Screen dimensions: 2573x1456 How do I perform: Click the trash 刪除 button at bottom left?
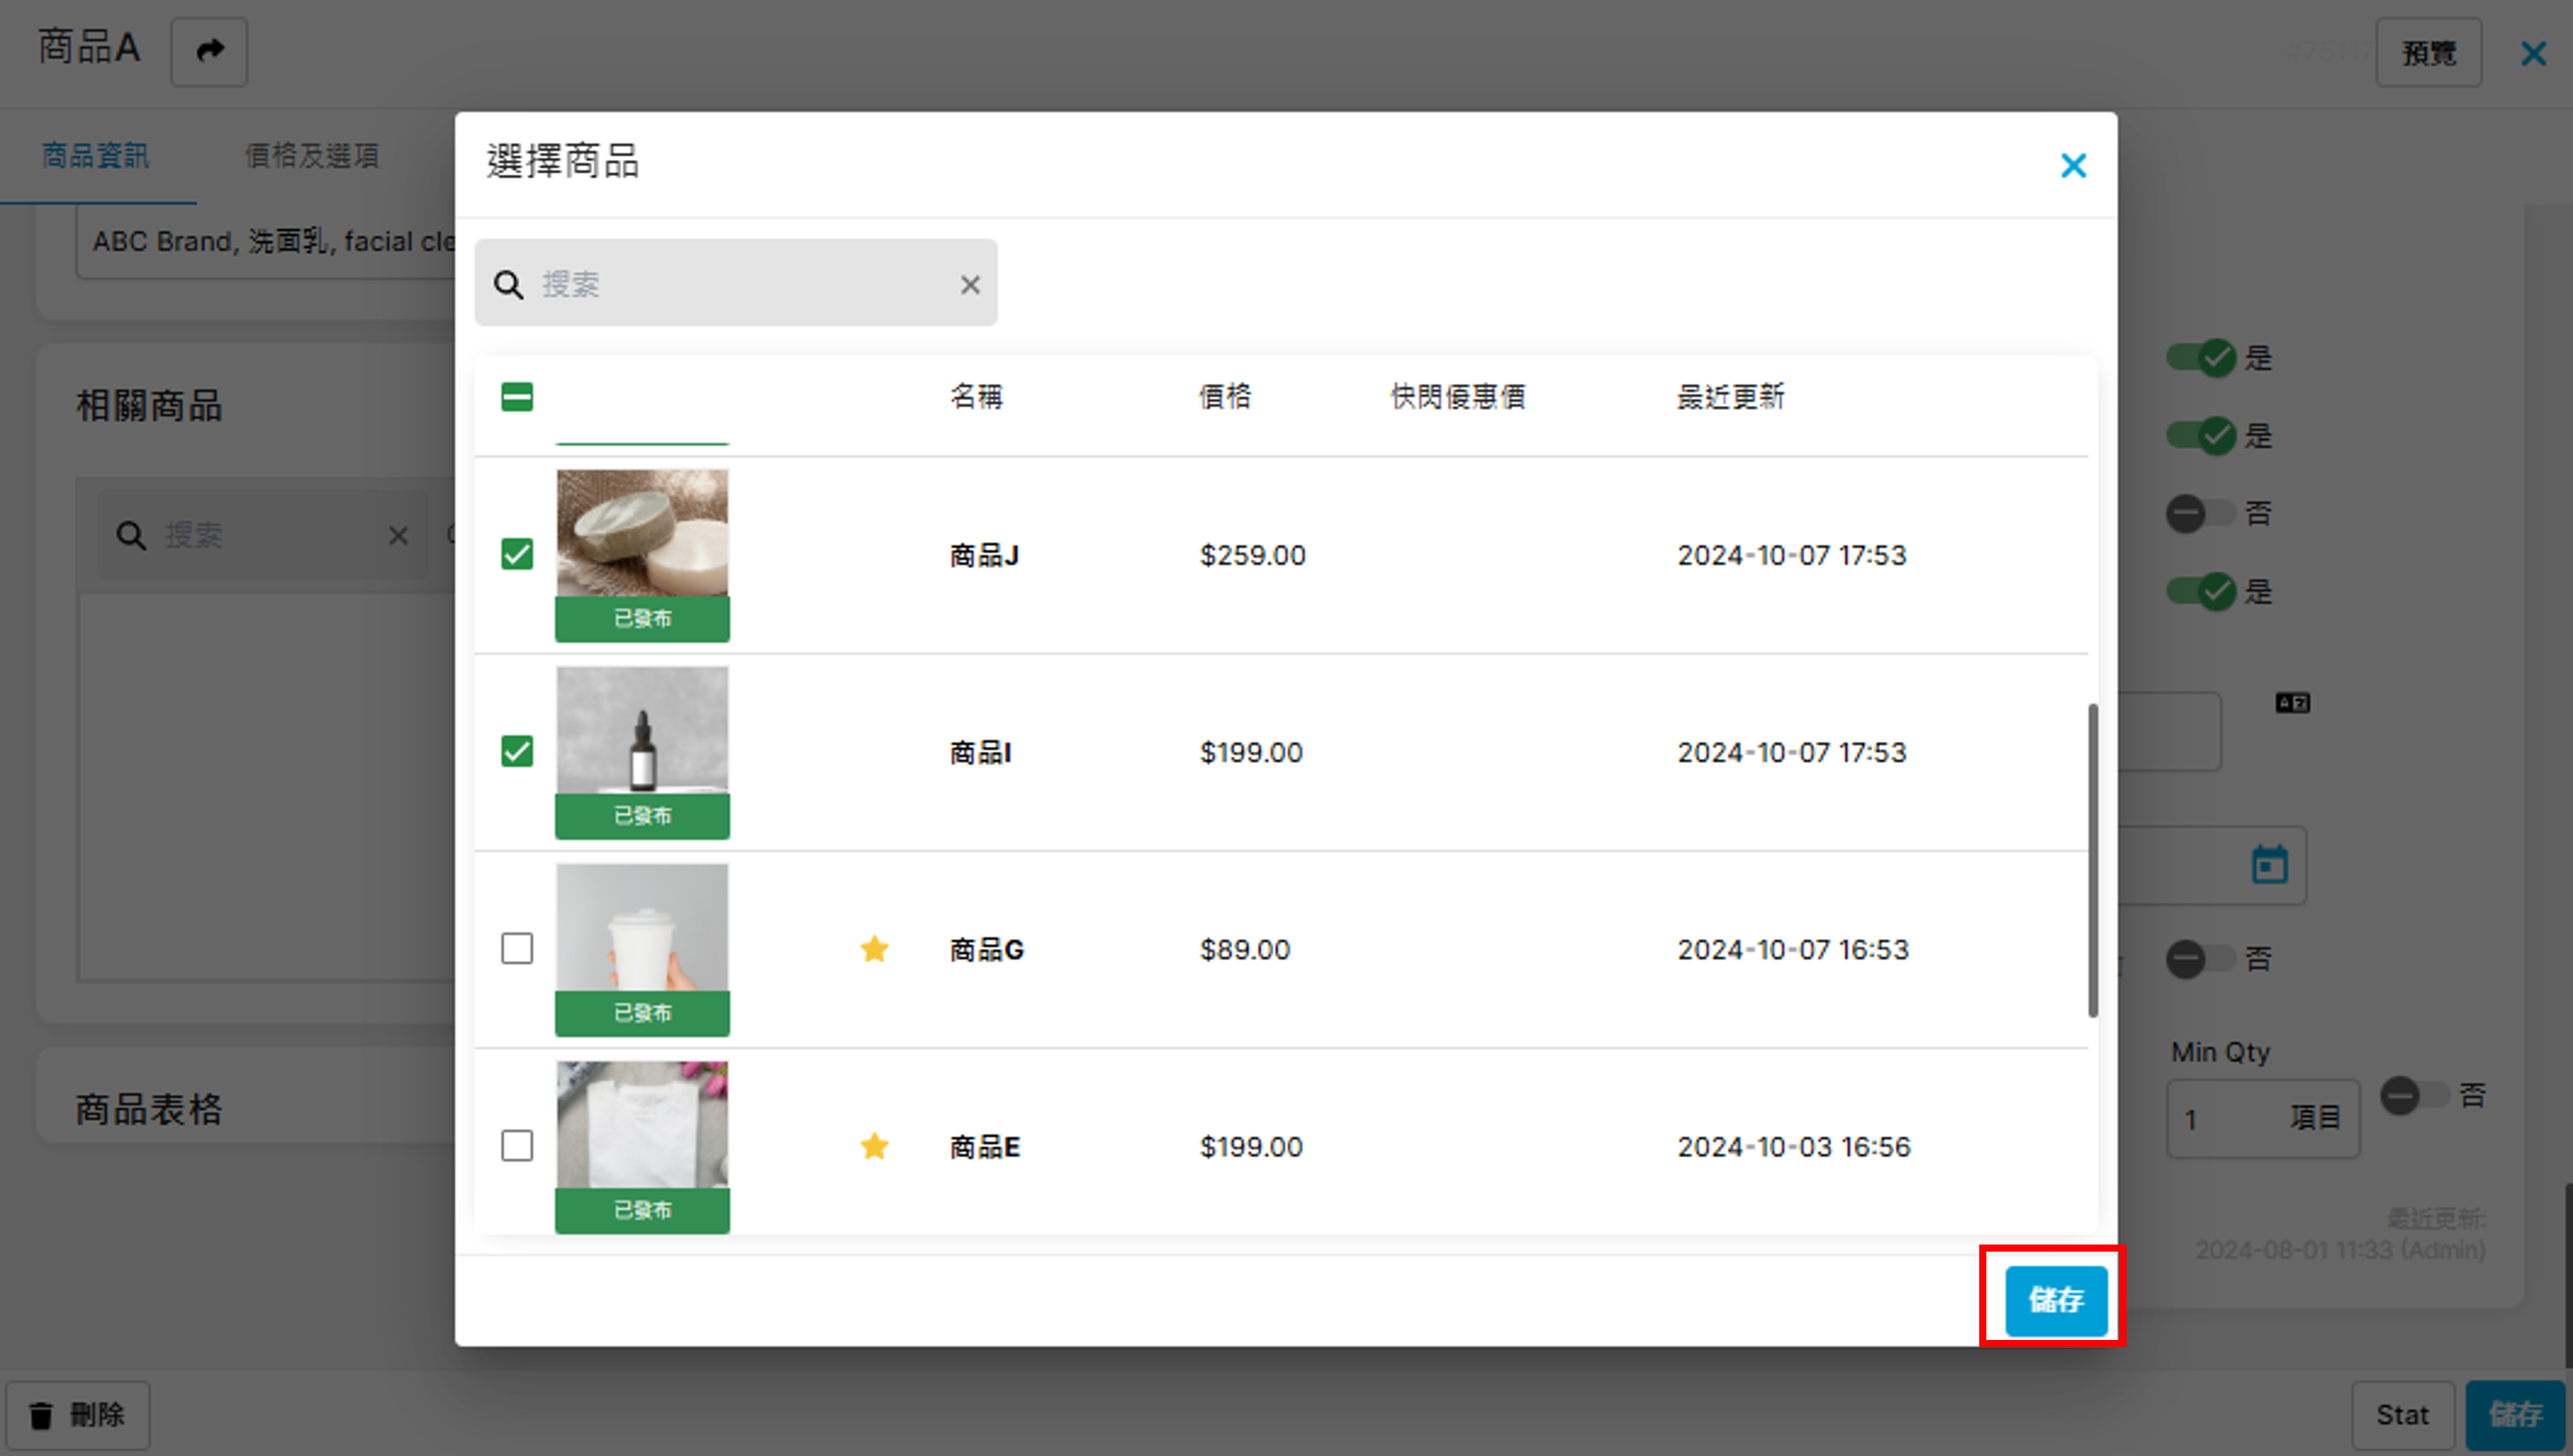[78, 1415]
